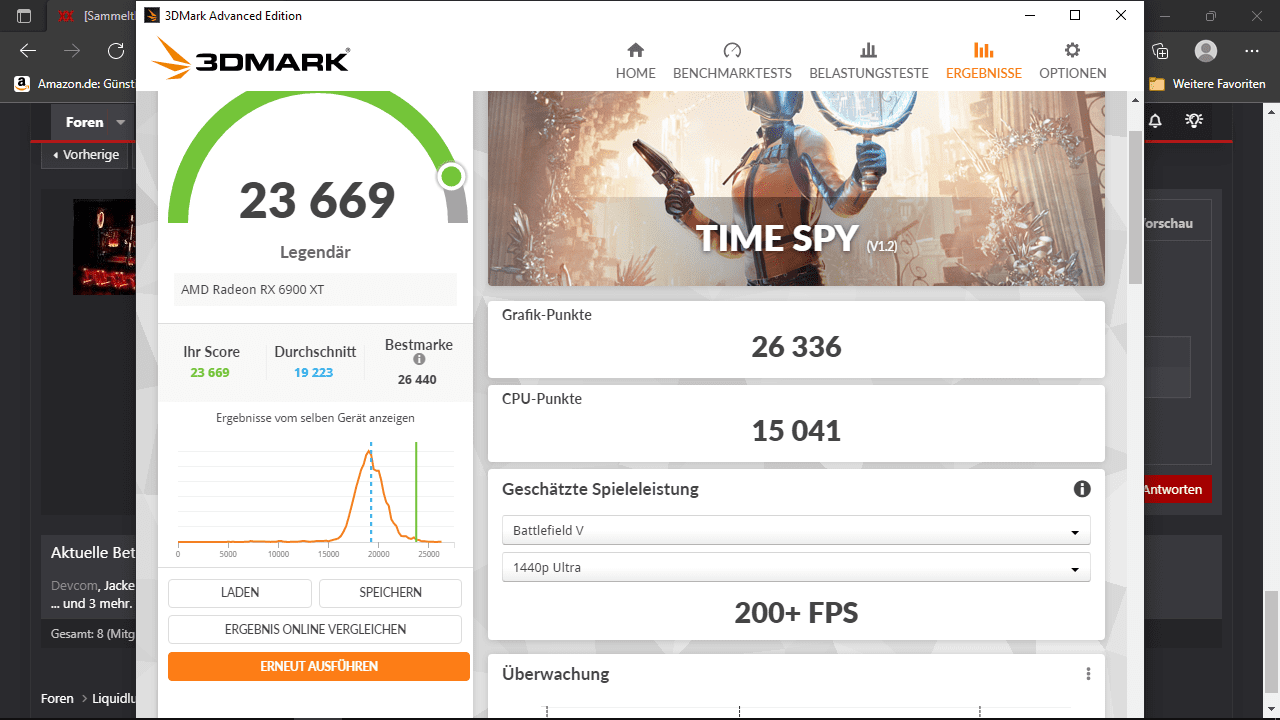Open browser tab actions menu icon
This screenshot has height=720, width=1280.
pyautogui.click(x=24, y=16)
